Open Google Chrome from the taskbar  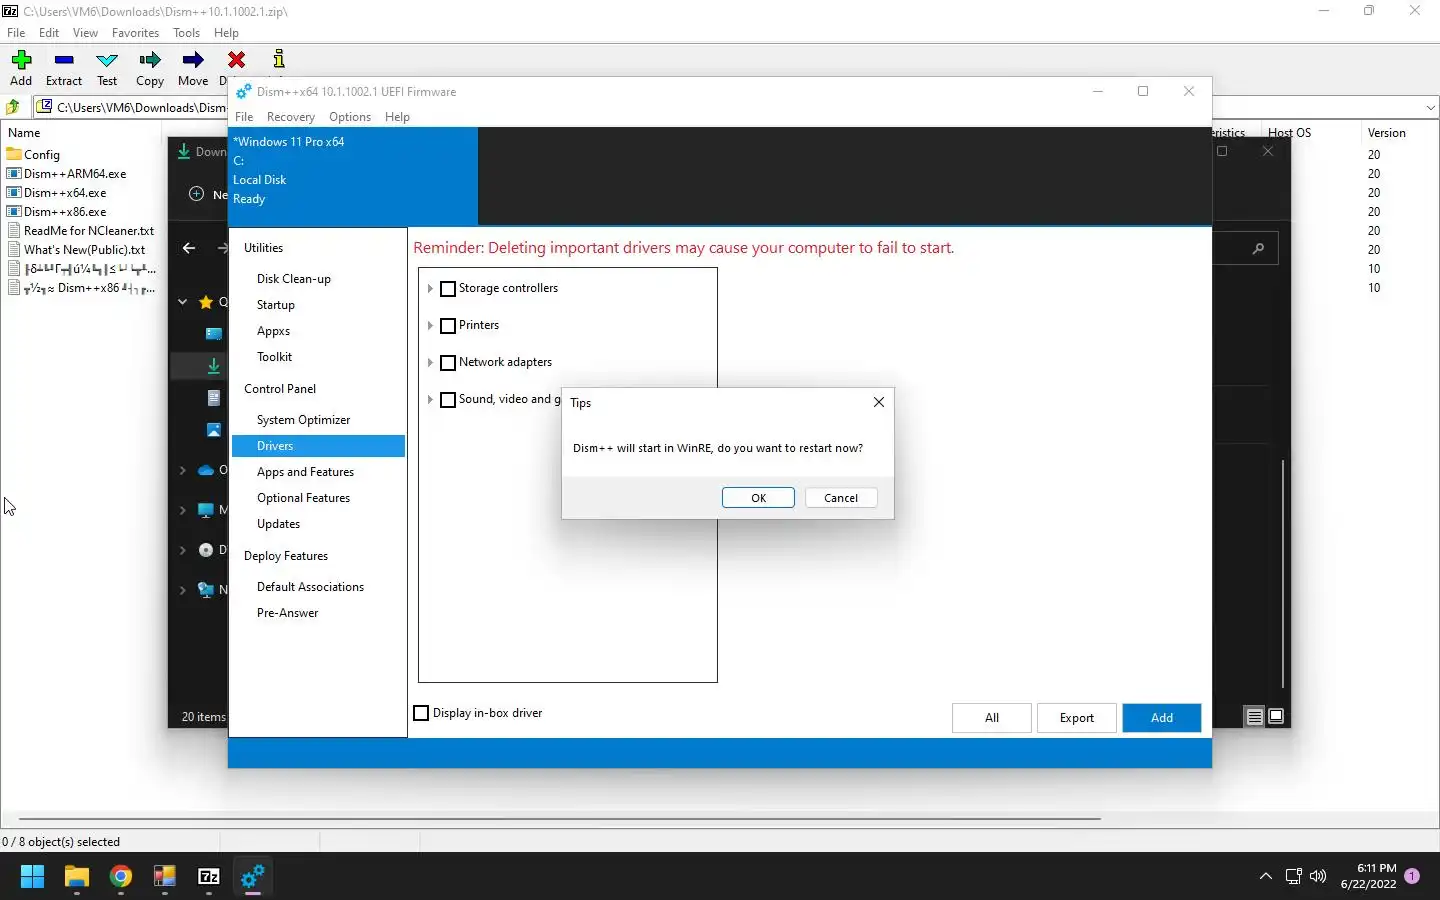click(121, 877)
